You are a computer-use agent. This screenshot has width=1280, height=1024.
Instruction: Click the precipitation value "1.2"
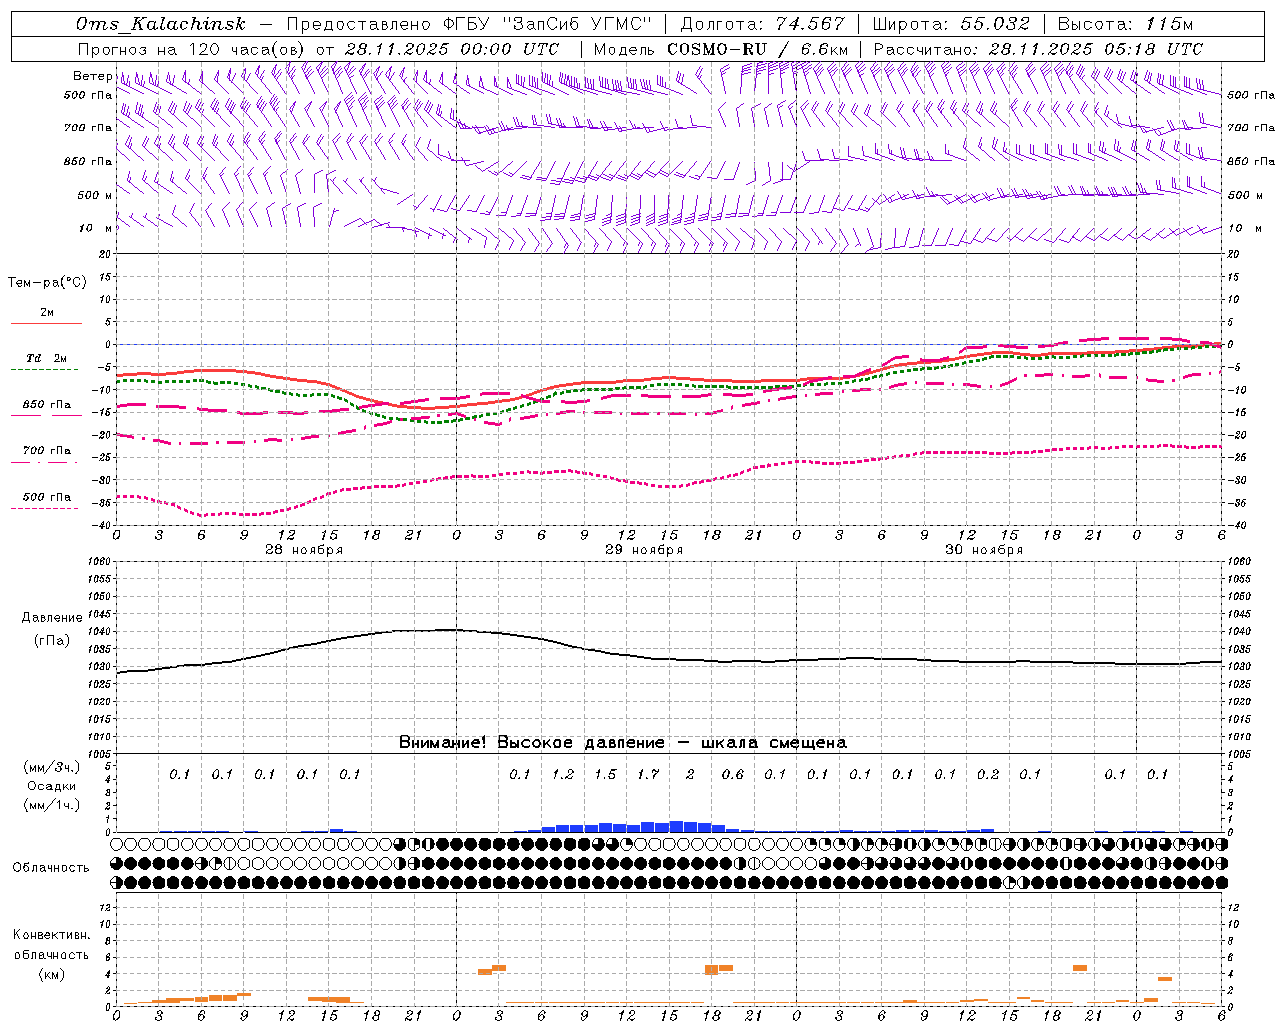coord(563,774)
